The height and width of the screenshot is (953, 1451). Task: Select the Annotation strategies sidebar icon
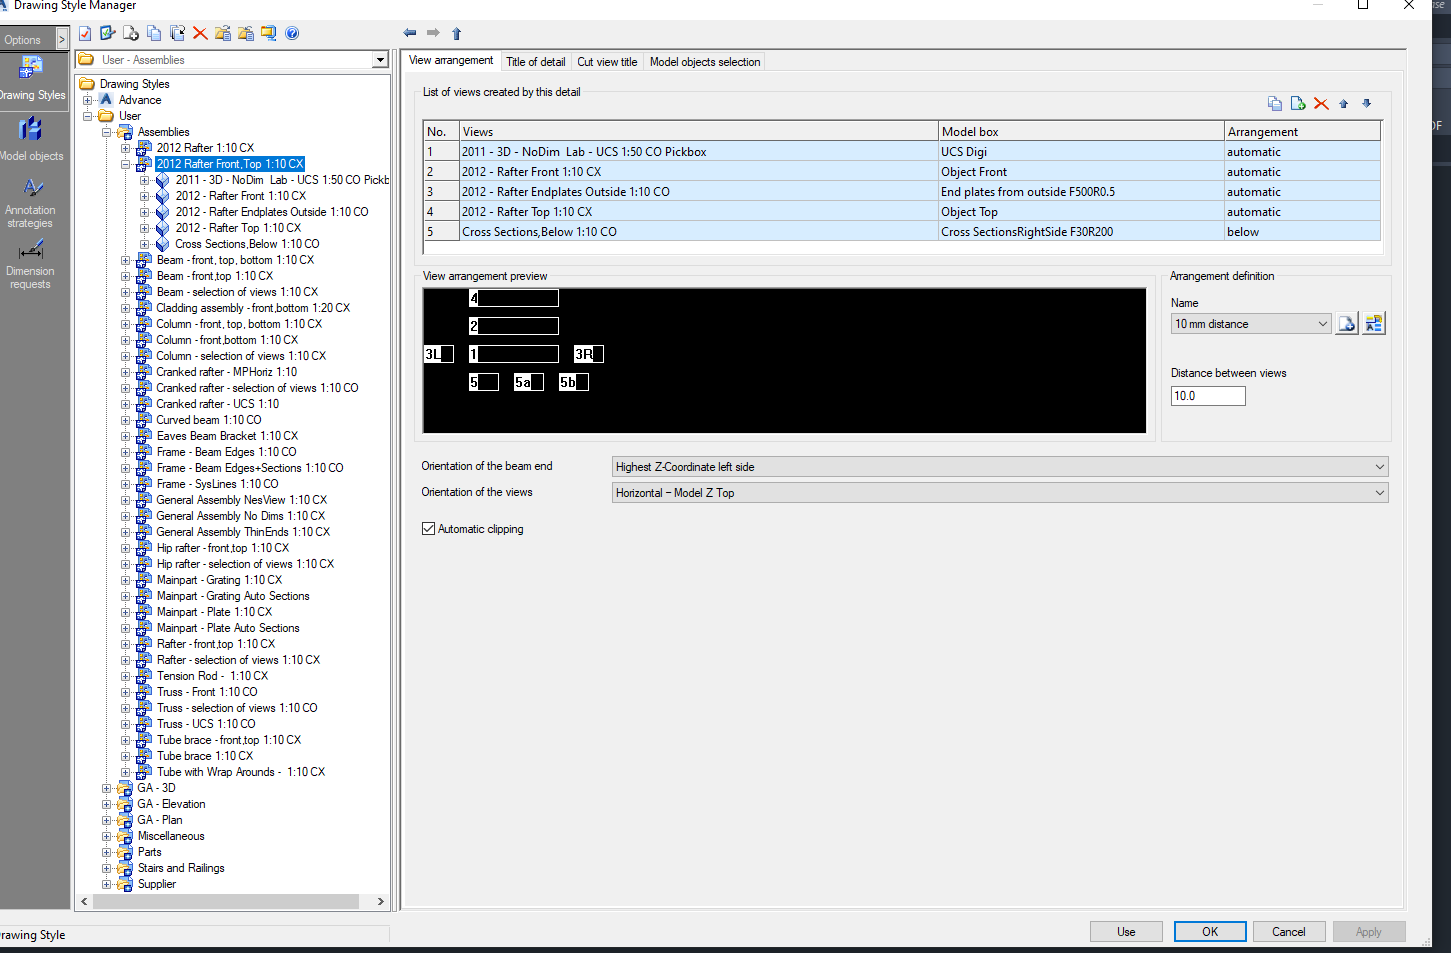31,202
